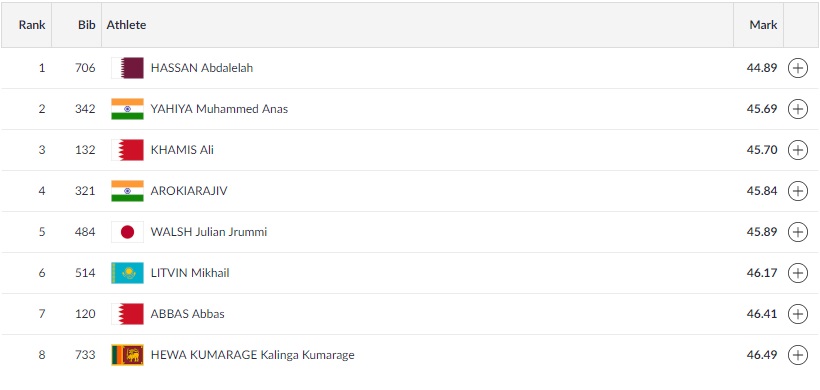
Task: Open athlete link WALSH Julian Jrummi
Action: [209, 232]
